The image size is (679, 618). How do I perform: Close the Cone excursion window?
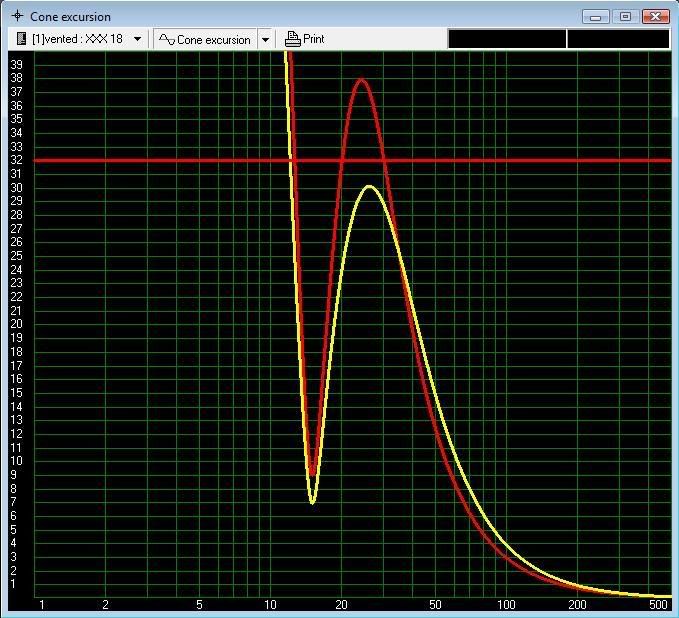[x=656, y=17]
